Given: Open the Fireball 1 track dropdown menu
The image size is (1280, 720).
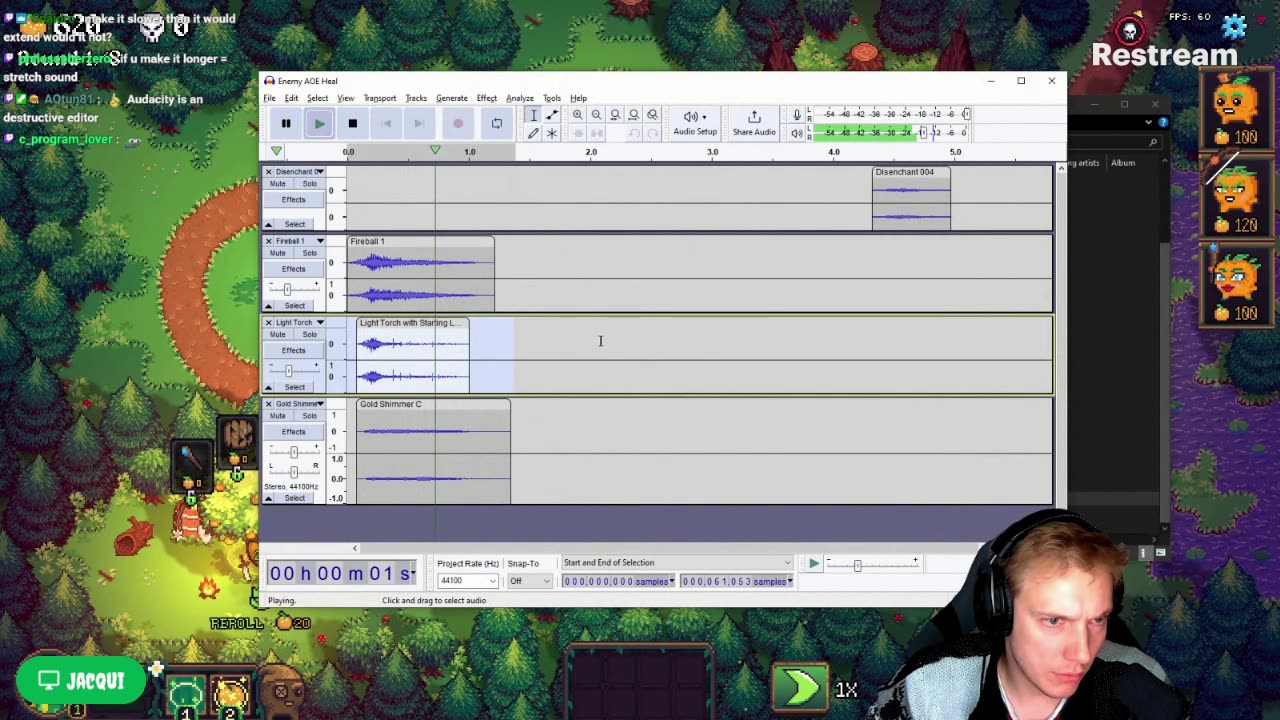Looking at the screenshot, I should (x=299, y=241).
